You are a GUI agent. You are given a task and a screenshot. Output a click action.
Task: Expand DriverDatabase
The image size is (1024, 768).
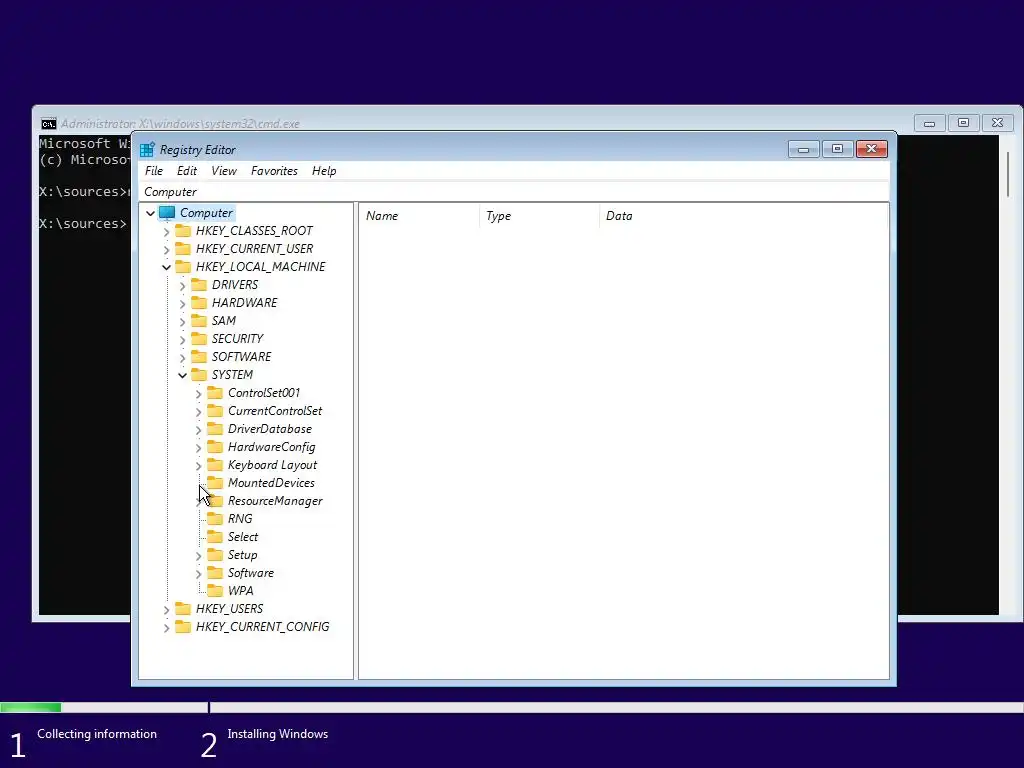199,430
